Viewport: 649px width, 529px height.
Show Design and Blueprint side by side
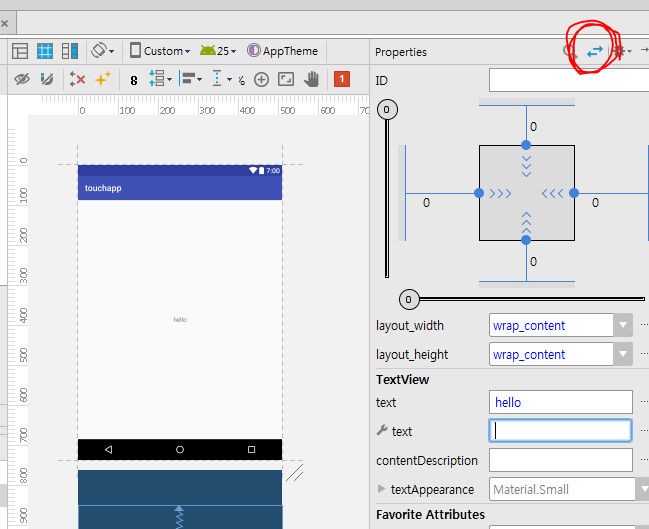pos(70,51)
